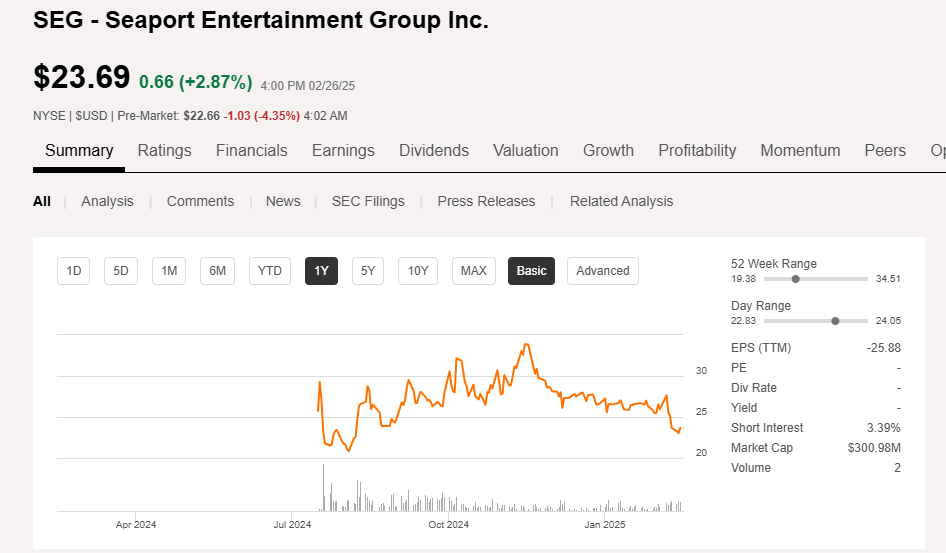Click the Div Rate label
Image resolution: width=946 pixels, height=553 pixels.
[x=754, y=388]
